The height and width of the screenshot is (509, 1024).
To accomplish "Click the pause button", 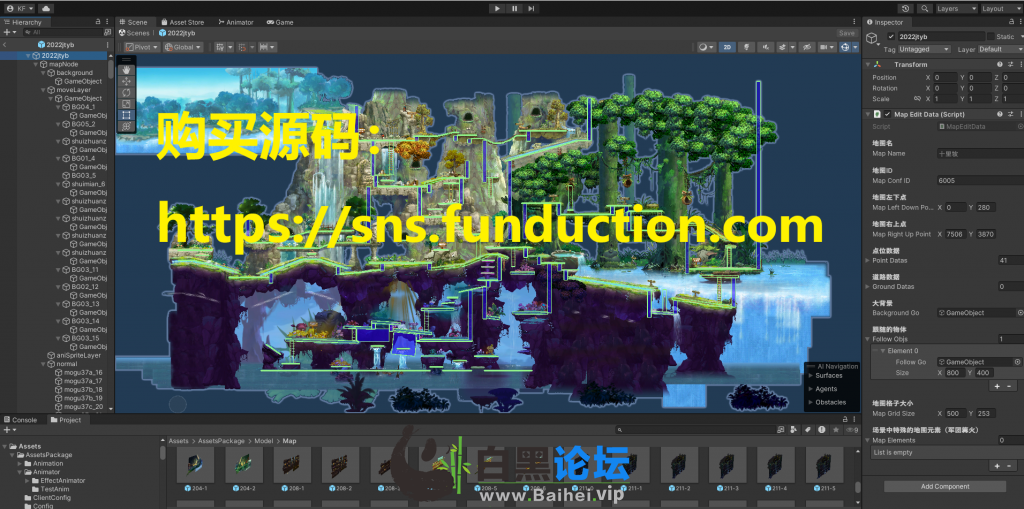I will pyautogui.click(x=515, y=8).
